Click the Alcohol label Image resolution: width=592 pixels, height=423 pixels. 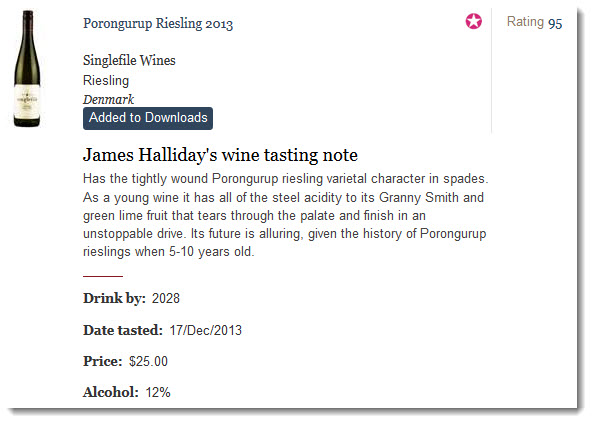pyautogui.click(x=111, y=392)
